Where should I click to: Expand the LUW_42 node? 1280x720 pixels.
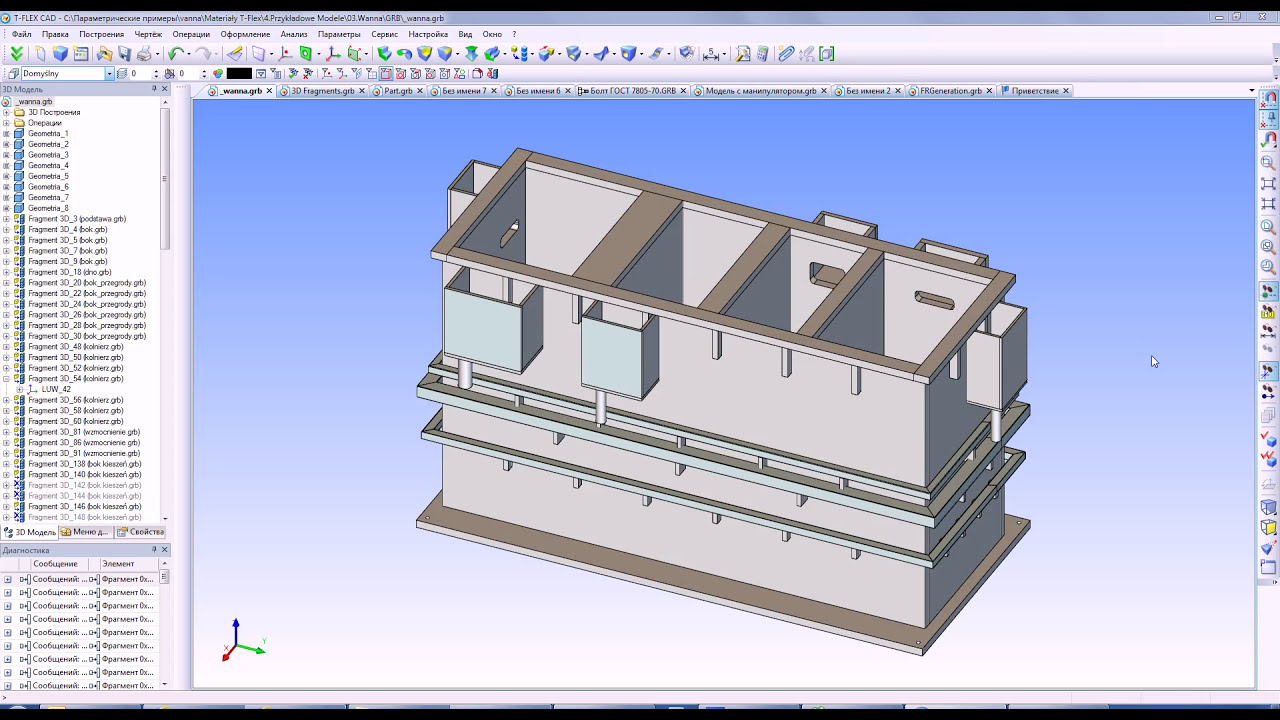pos(19,390)
